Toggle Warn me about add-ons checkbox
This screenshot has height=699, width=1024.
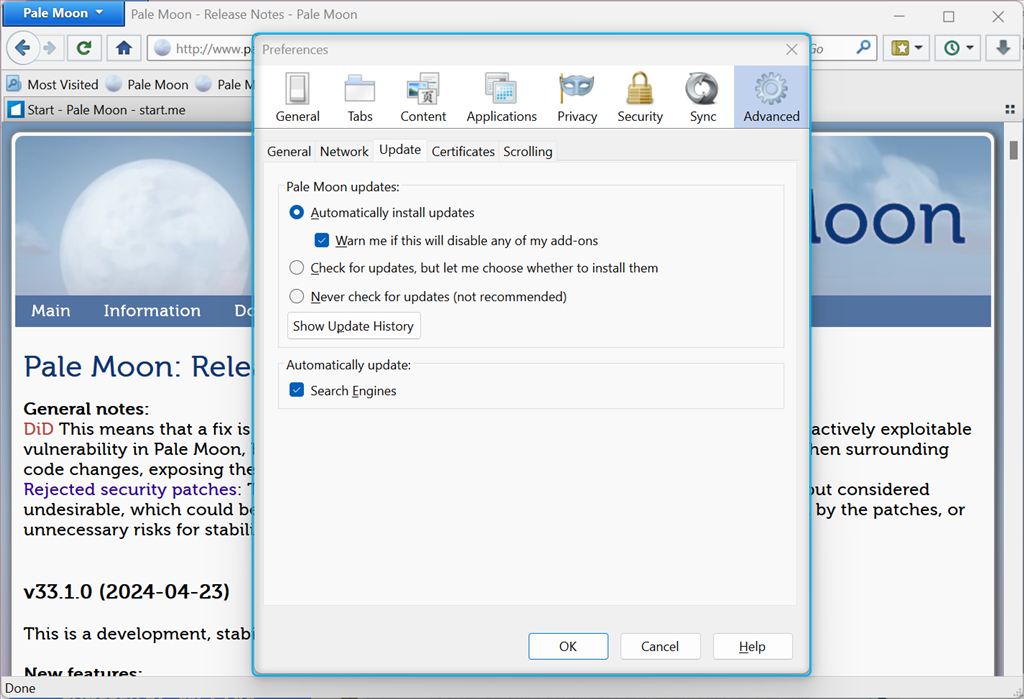321,240
